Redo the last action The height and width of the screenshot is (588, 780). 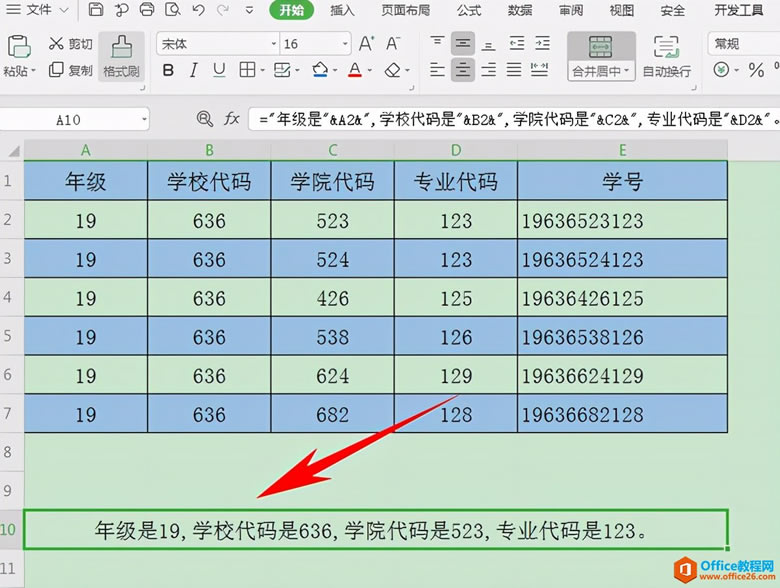tap(223, 9)
